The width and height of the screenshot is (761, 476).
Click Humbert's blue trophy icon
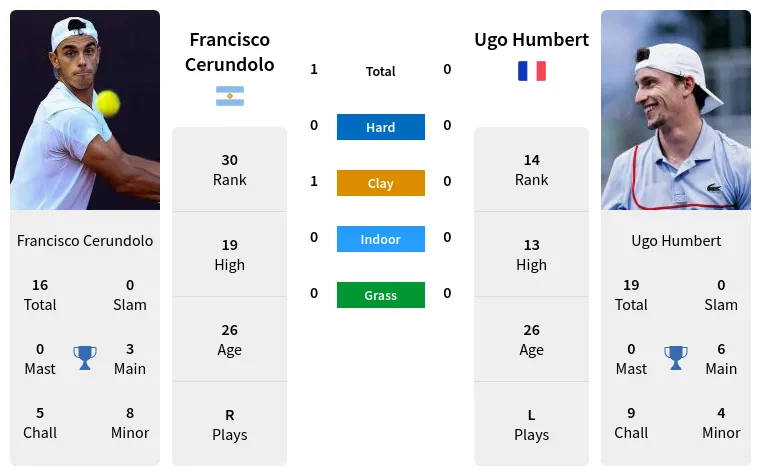pos(676,357)
